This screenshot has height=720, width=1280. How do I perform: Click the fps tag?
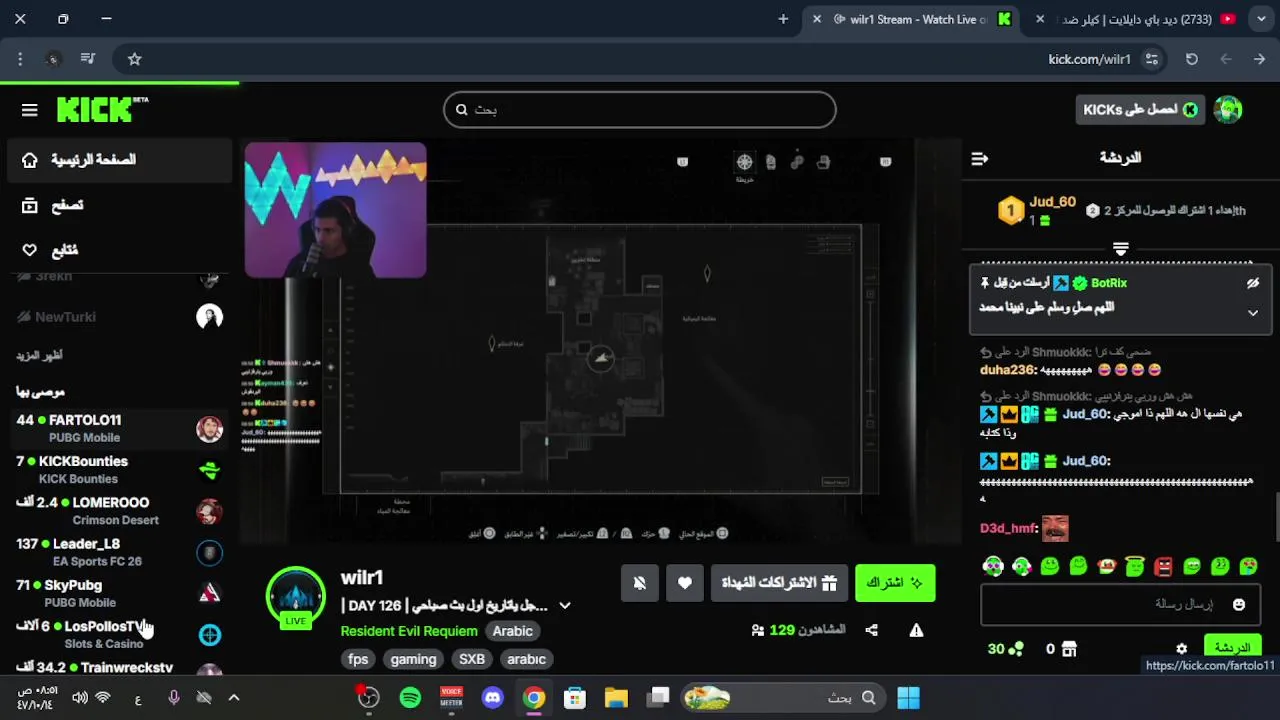tap(358, 659)
